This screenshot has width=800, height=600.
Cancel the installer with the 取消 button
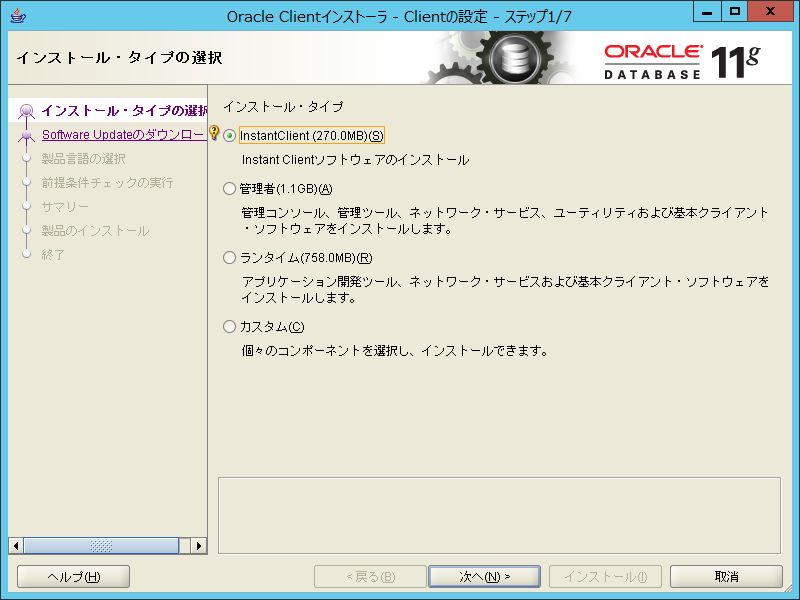click(726, 577)
